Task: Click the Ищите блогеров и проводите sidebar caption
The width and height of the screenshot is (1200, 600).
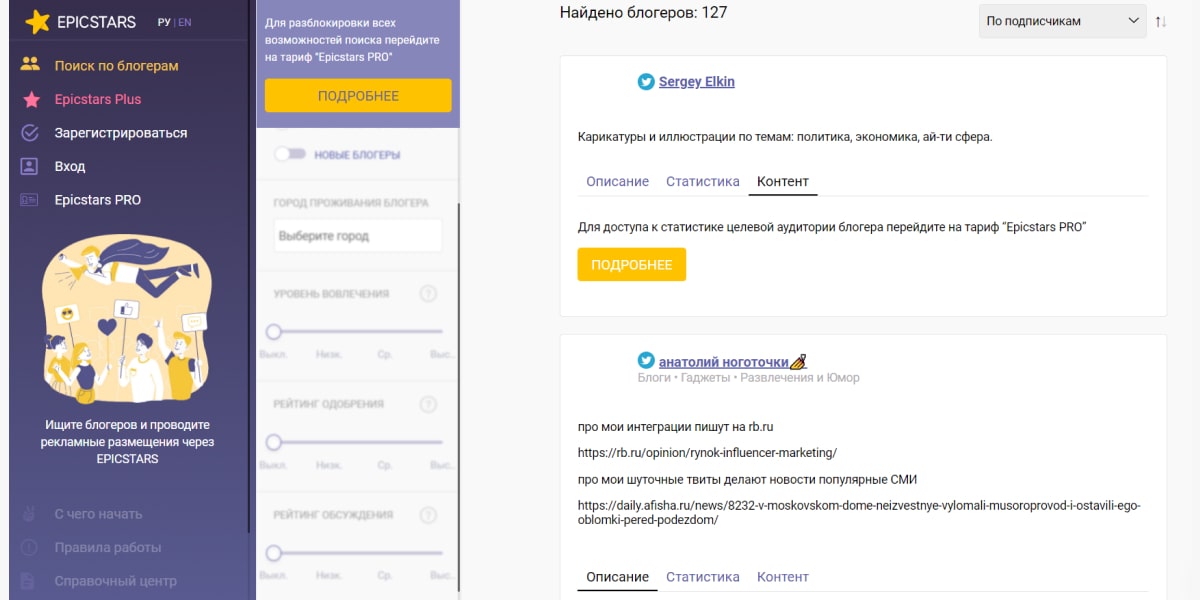Action: tap(127, 441)
